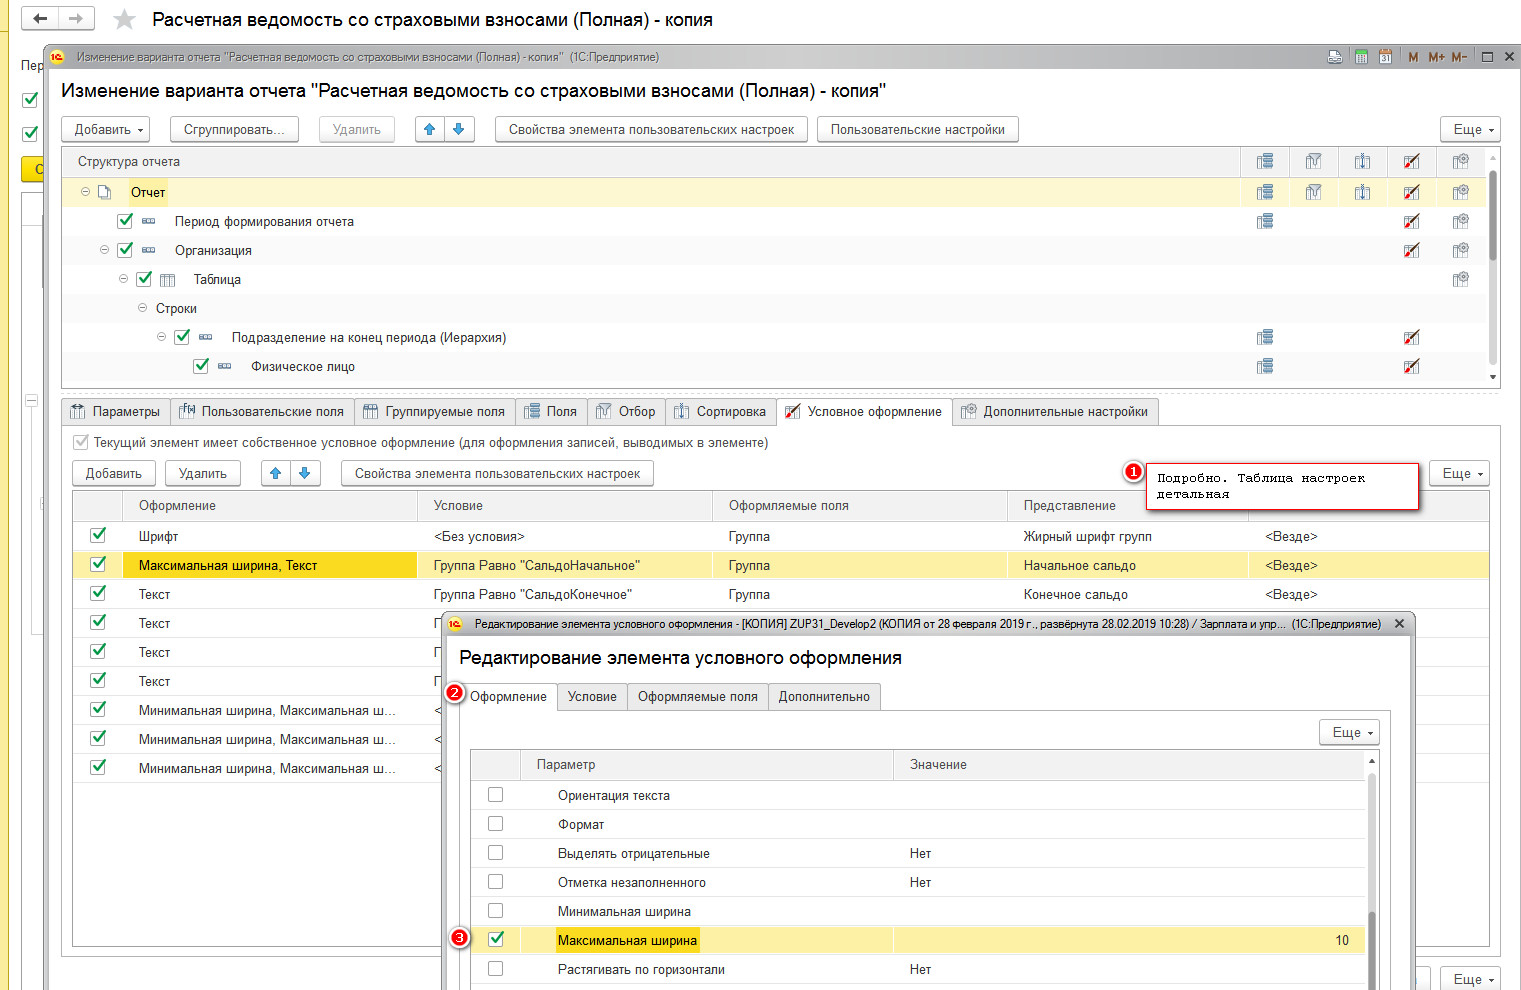This screenshot has width=1521, height=990.
Task: Click the filter icon in Отчет row
Action: coord(1314,192)
